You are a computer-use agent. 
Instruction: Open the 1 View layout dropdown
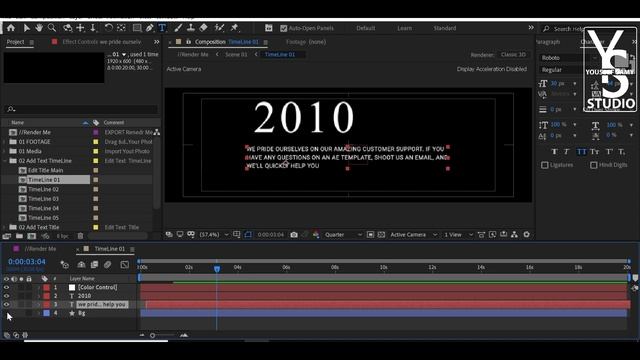[458, 235]
